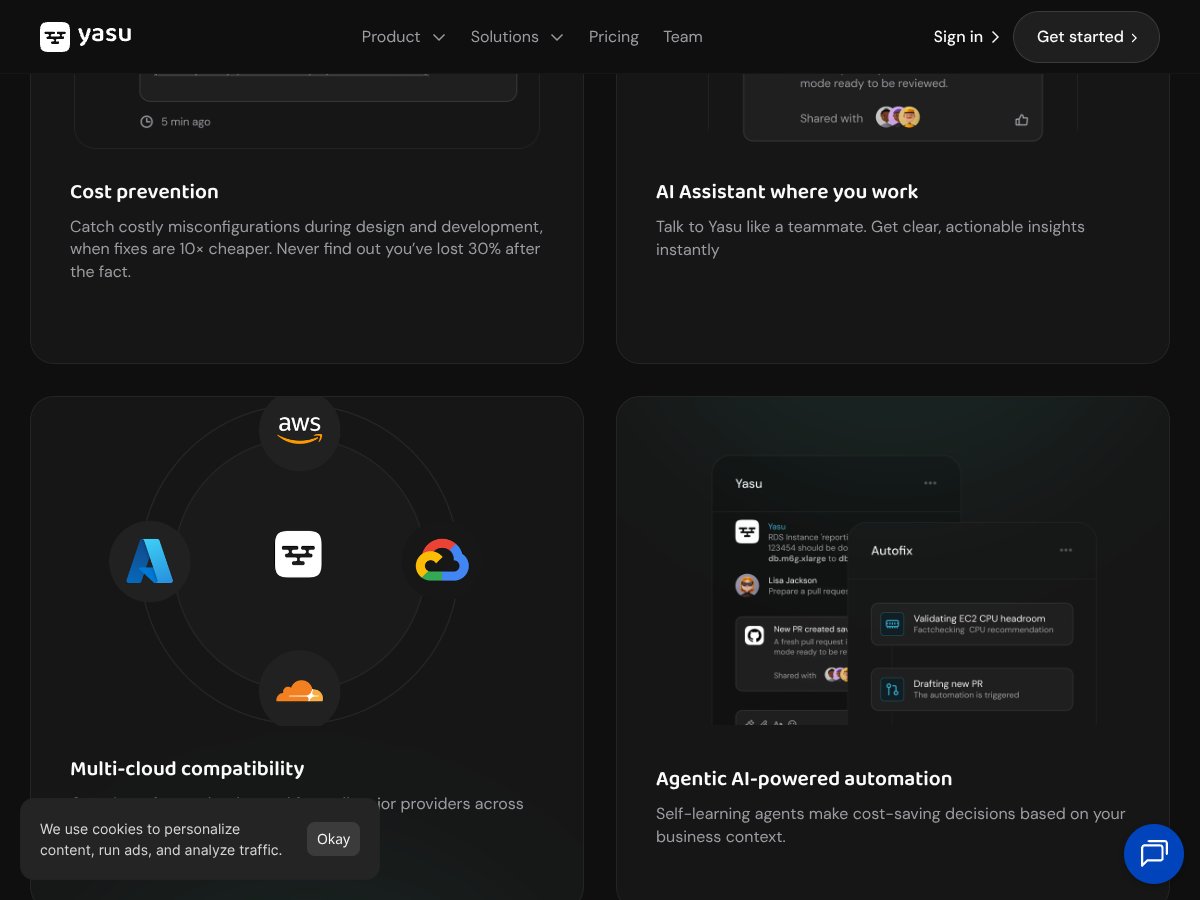Viewport: 1200px width, 900px height.
Task: Click the Google Cloud logo icon
Action: pos(442,561)
